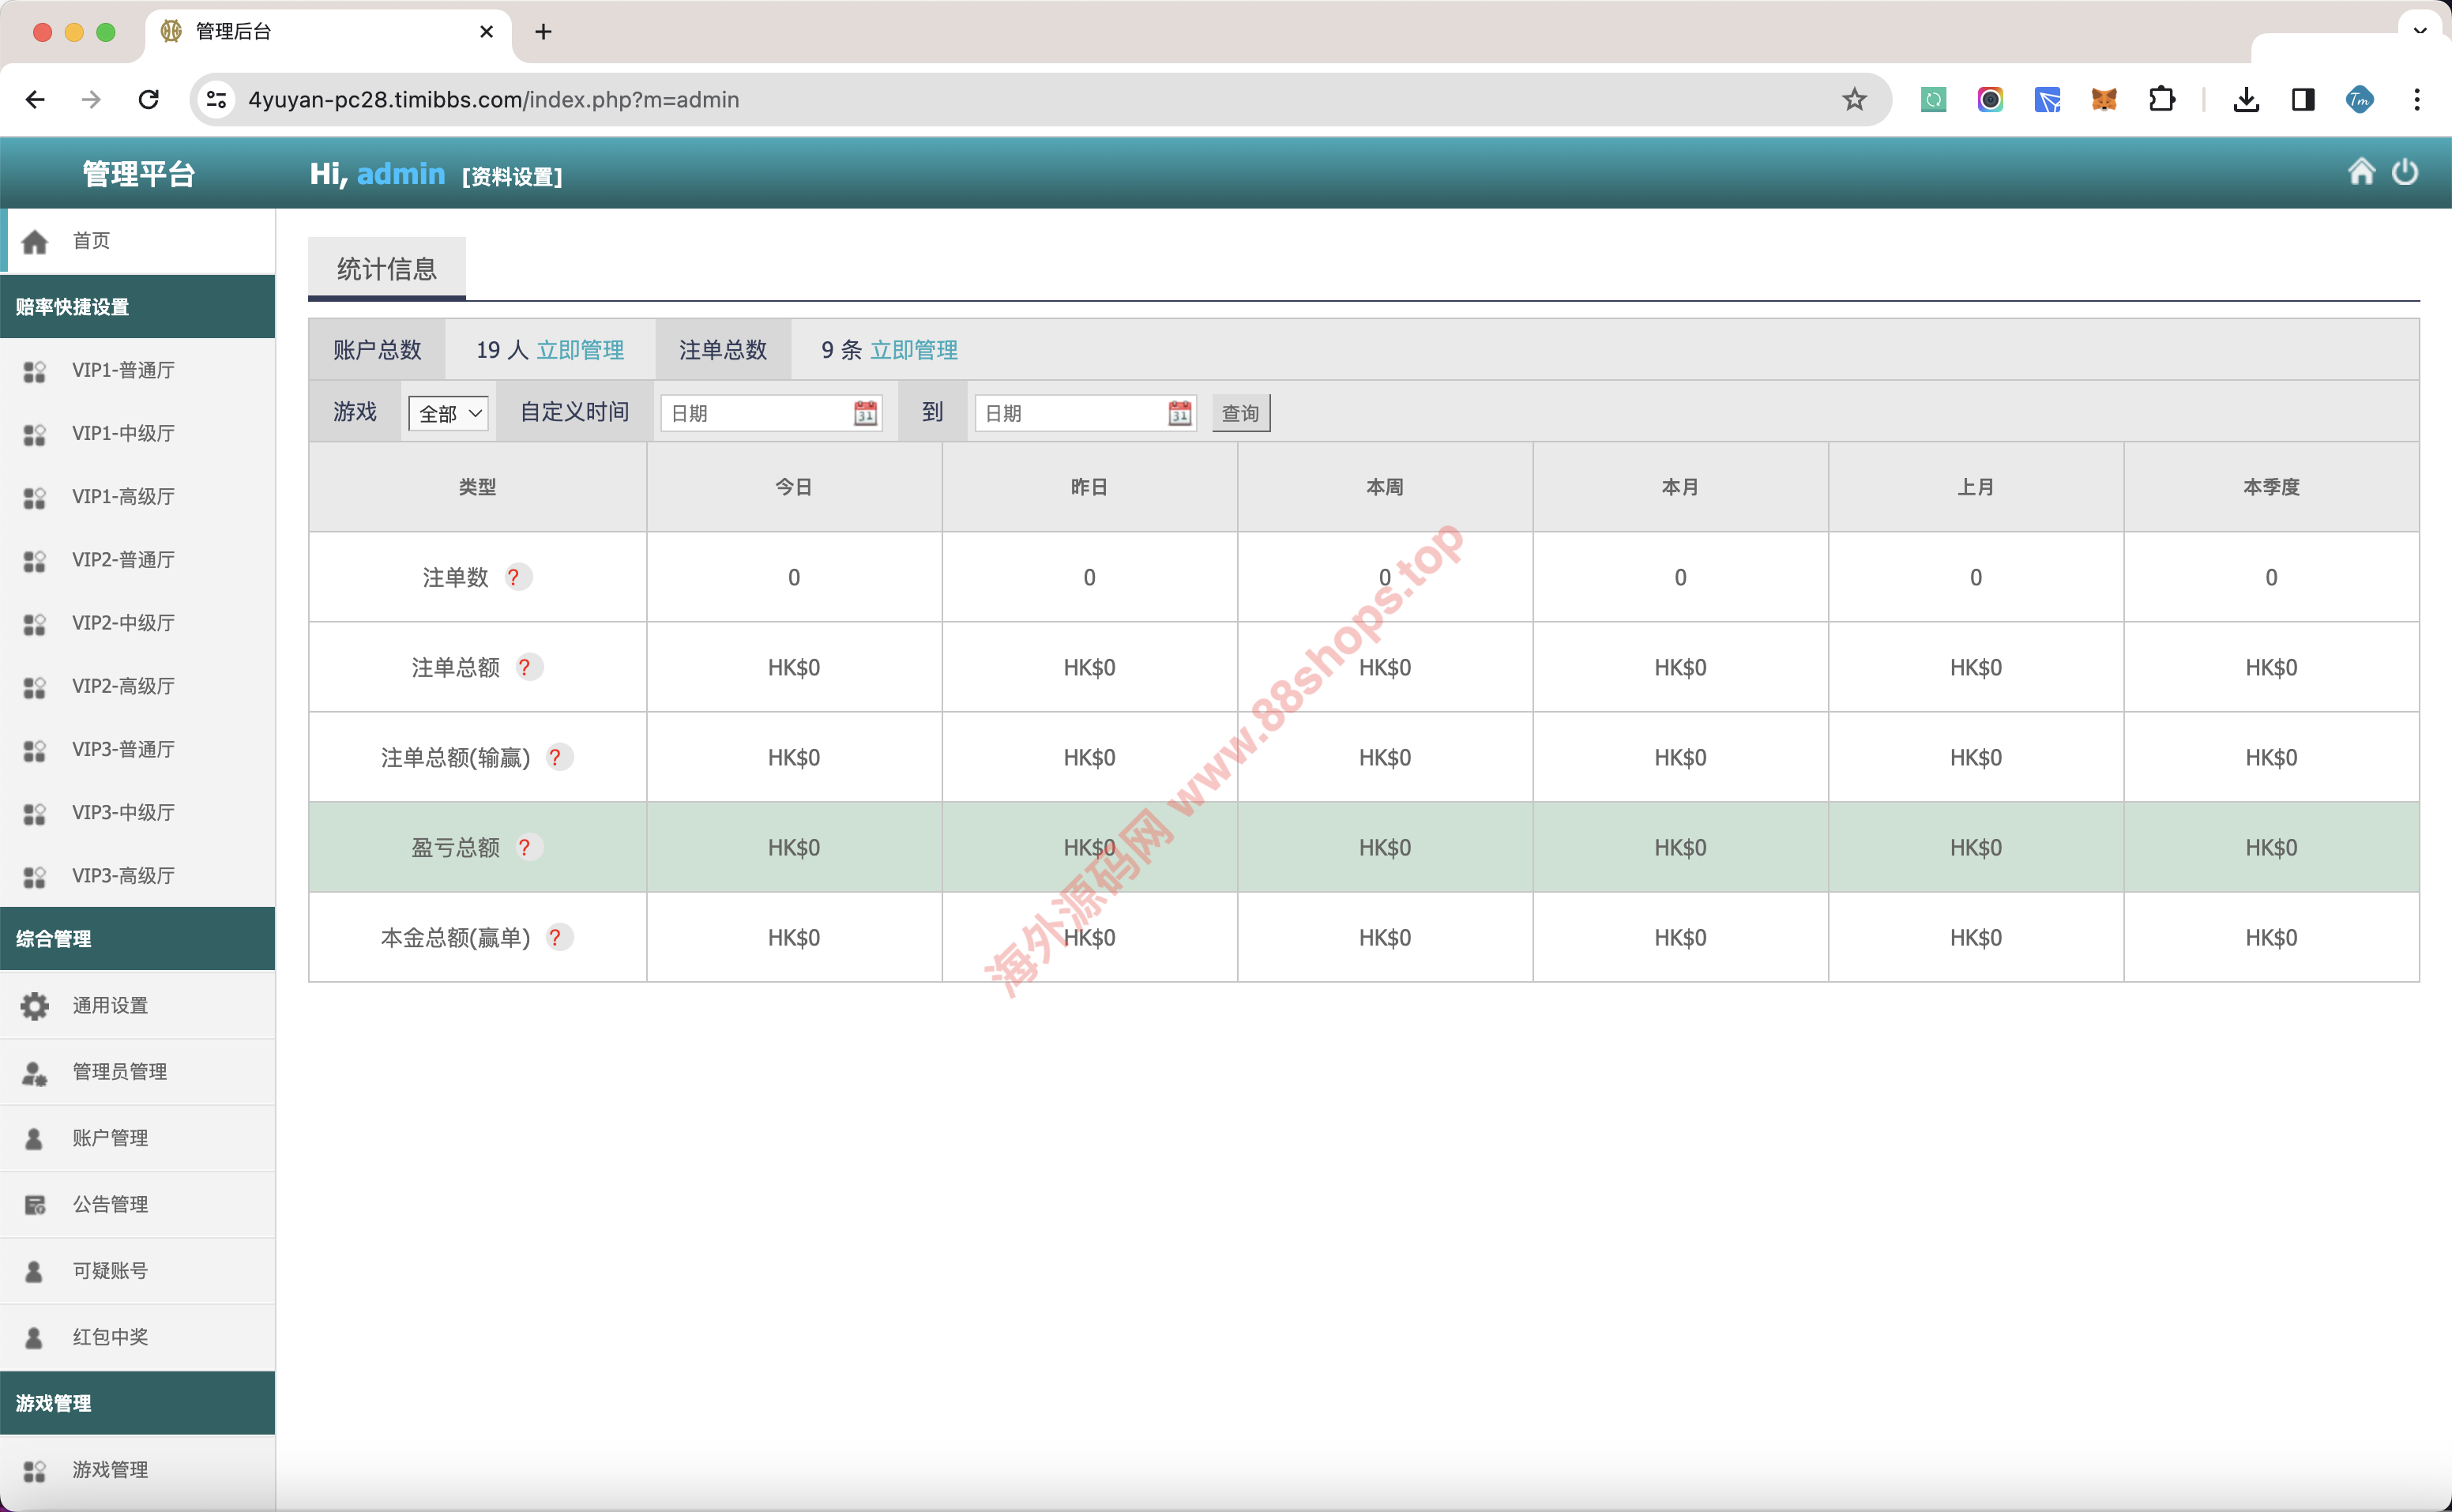Screen dimensions: 2452x1512
Task: Click 立即管理 link next to 19 人
Action: coord(580,350)
